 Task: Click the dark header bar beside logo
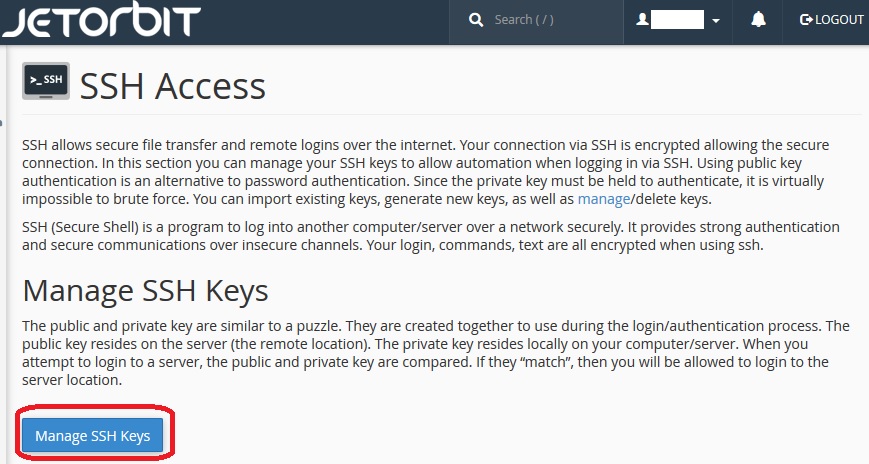click(x=325, y=22)
